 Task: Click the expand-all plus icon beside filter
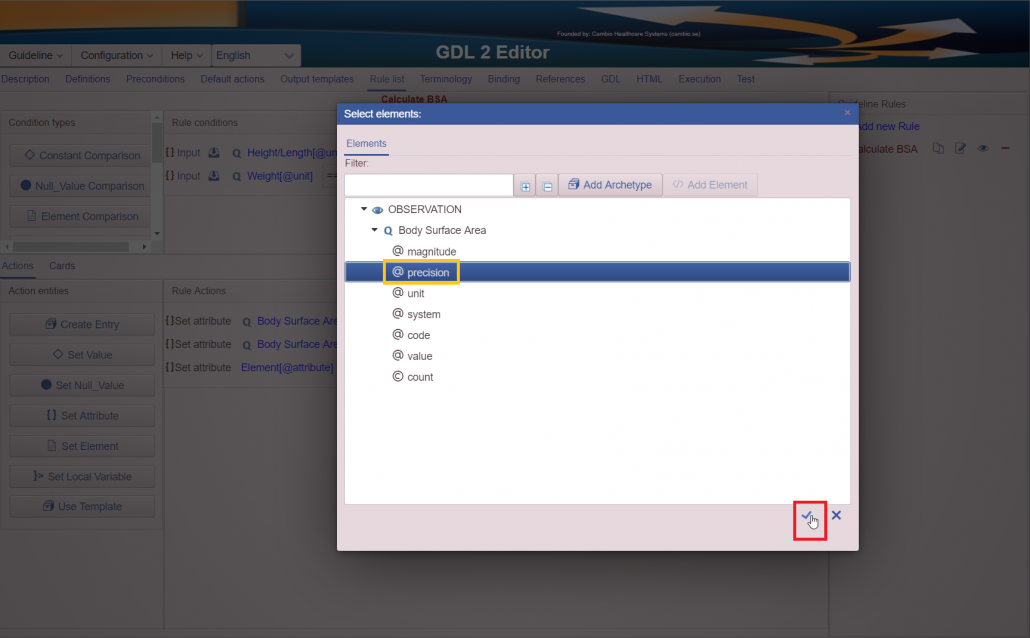click(526, 186)
